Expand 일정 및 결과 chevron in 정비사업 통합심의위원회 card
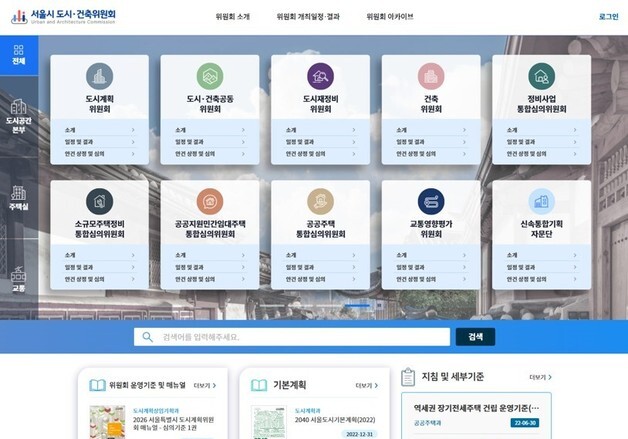Screen dimensions: 628x439 tap(575, 142)
